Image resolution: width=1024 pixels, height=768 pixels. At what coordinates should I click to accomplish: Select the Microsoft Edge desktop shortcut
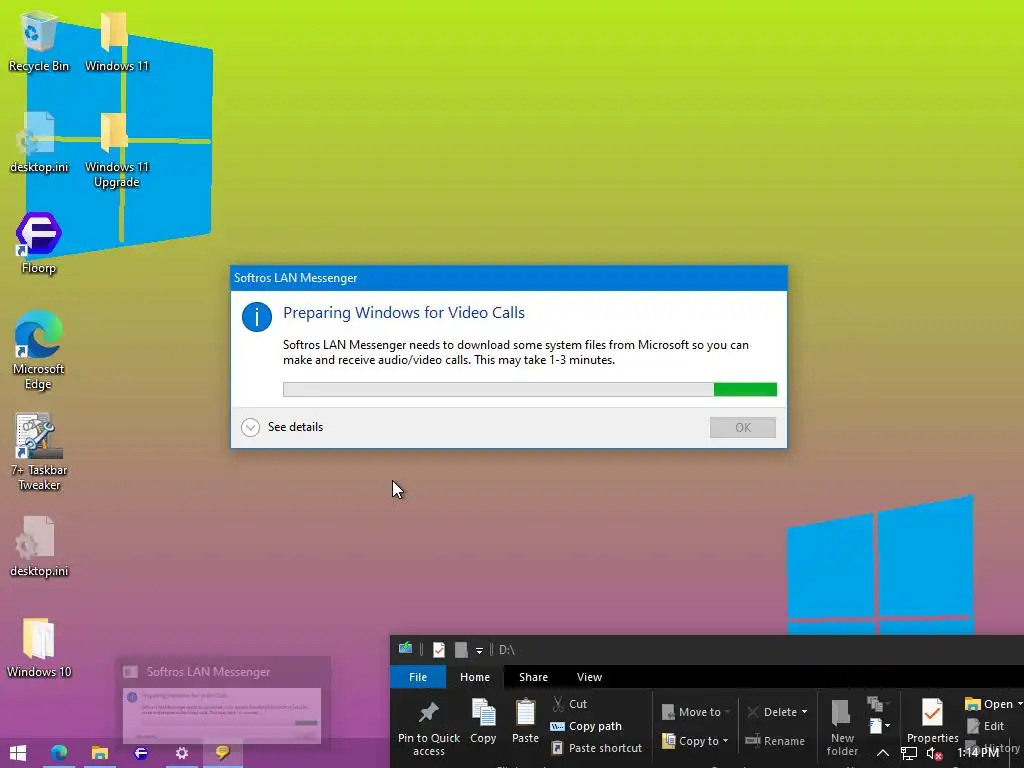[39, 350]
